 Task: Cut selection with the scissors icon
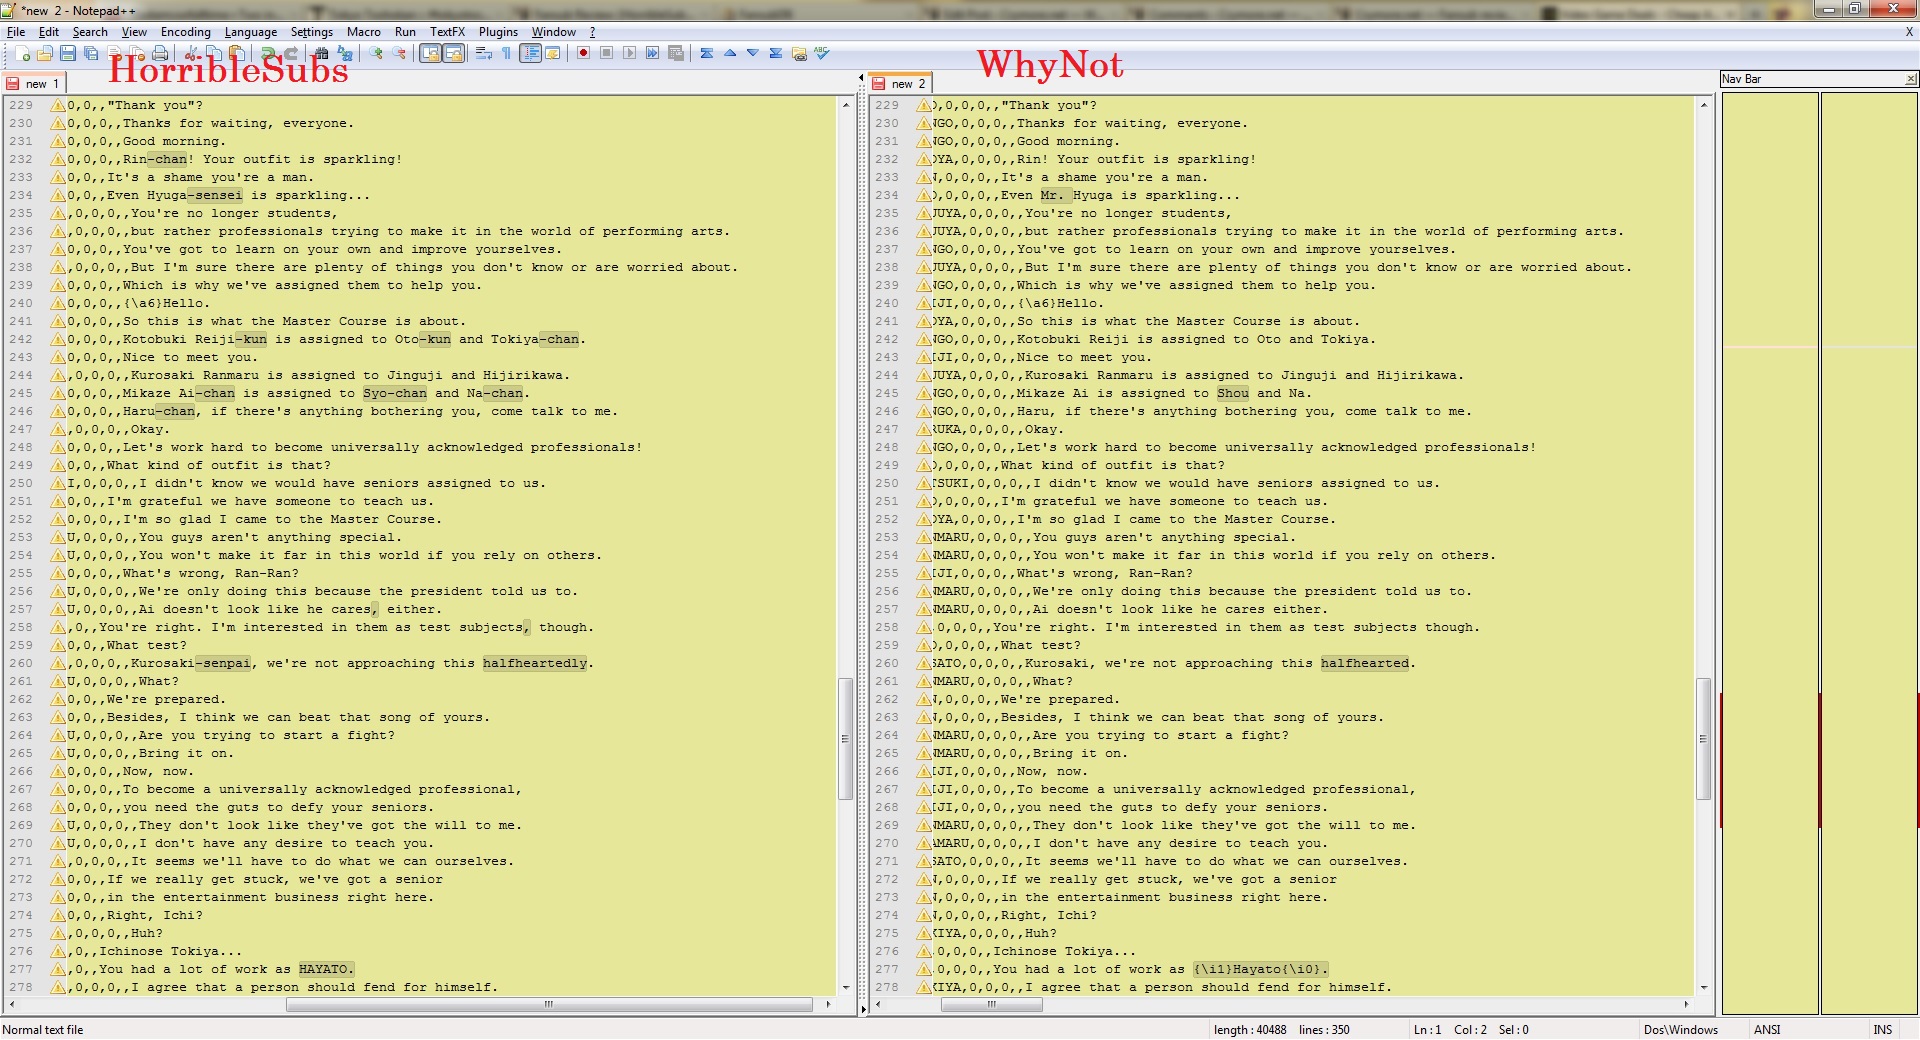[x=191, y=53]
